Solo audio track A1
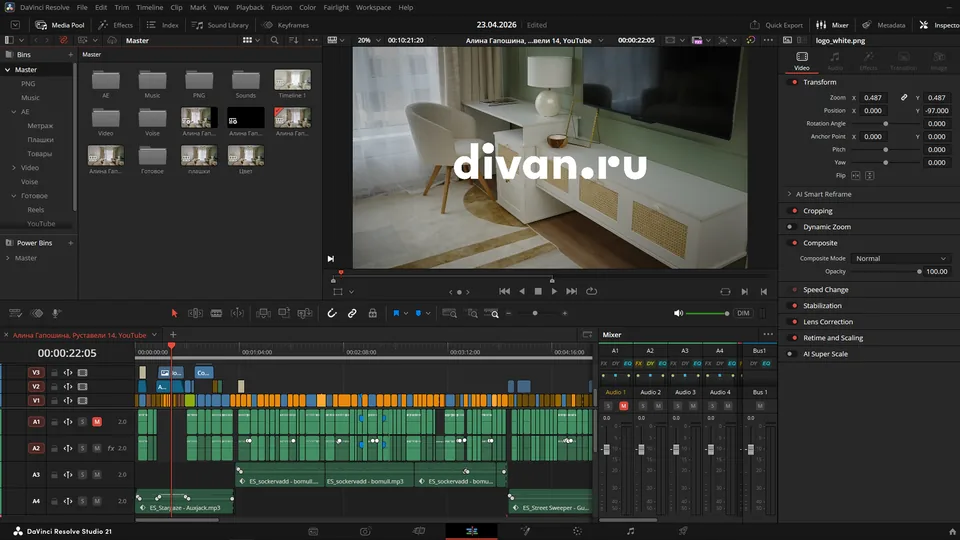 [x=83, y=422]
